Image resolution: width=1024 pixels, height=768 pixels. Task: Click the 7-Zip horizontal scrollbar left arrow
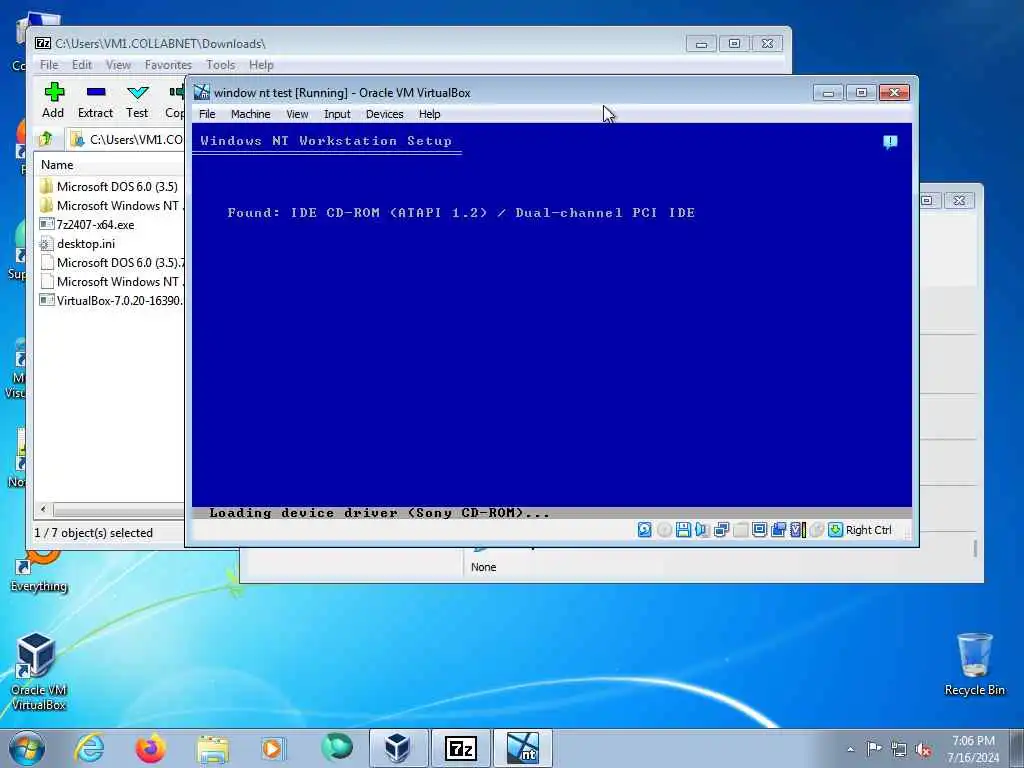tap(44, 509)
